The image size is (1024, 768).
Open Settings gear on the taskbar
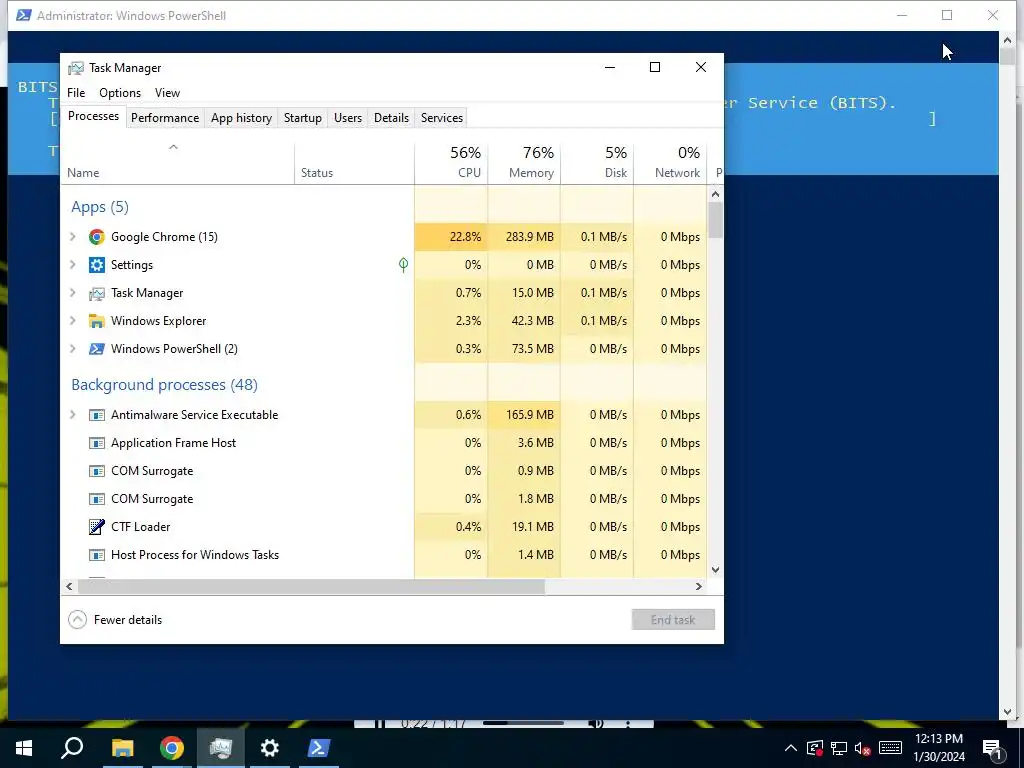(270, 748)
